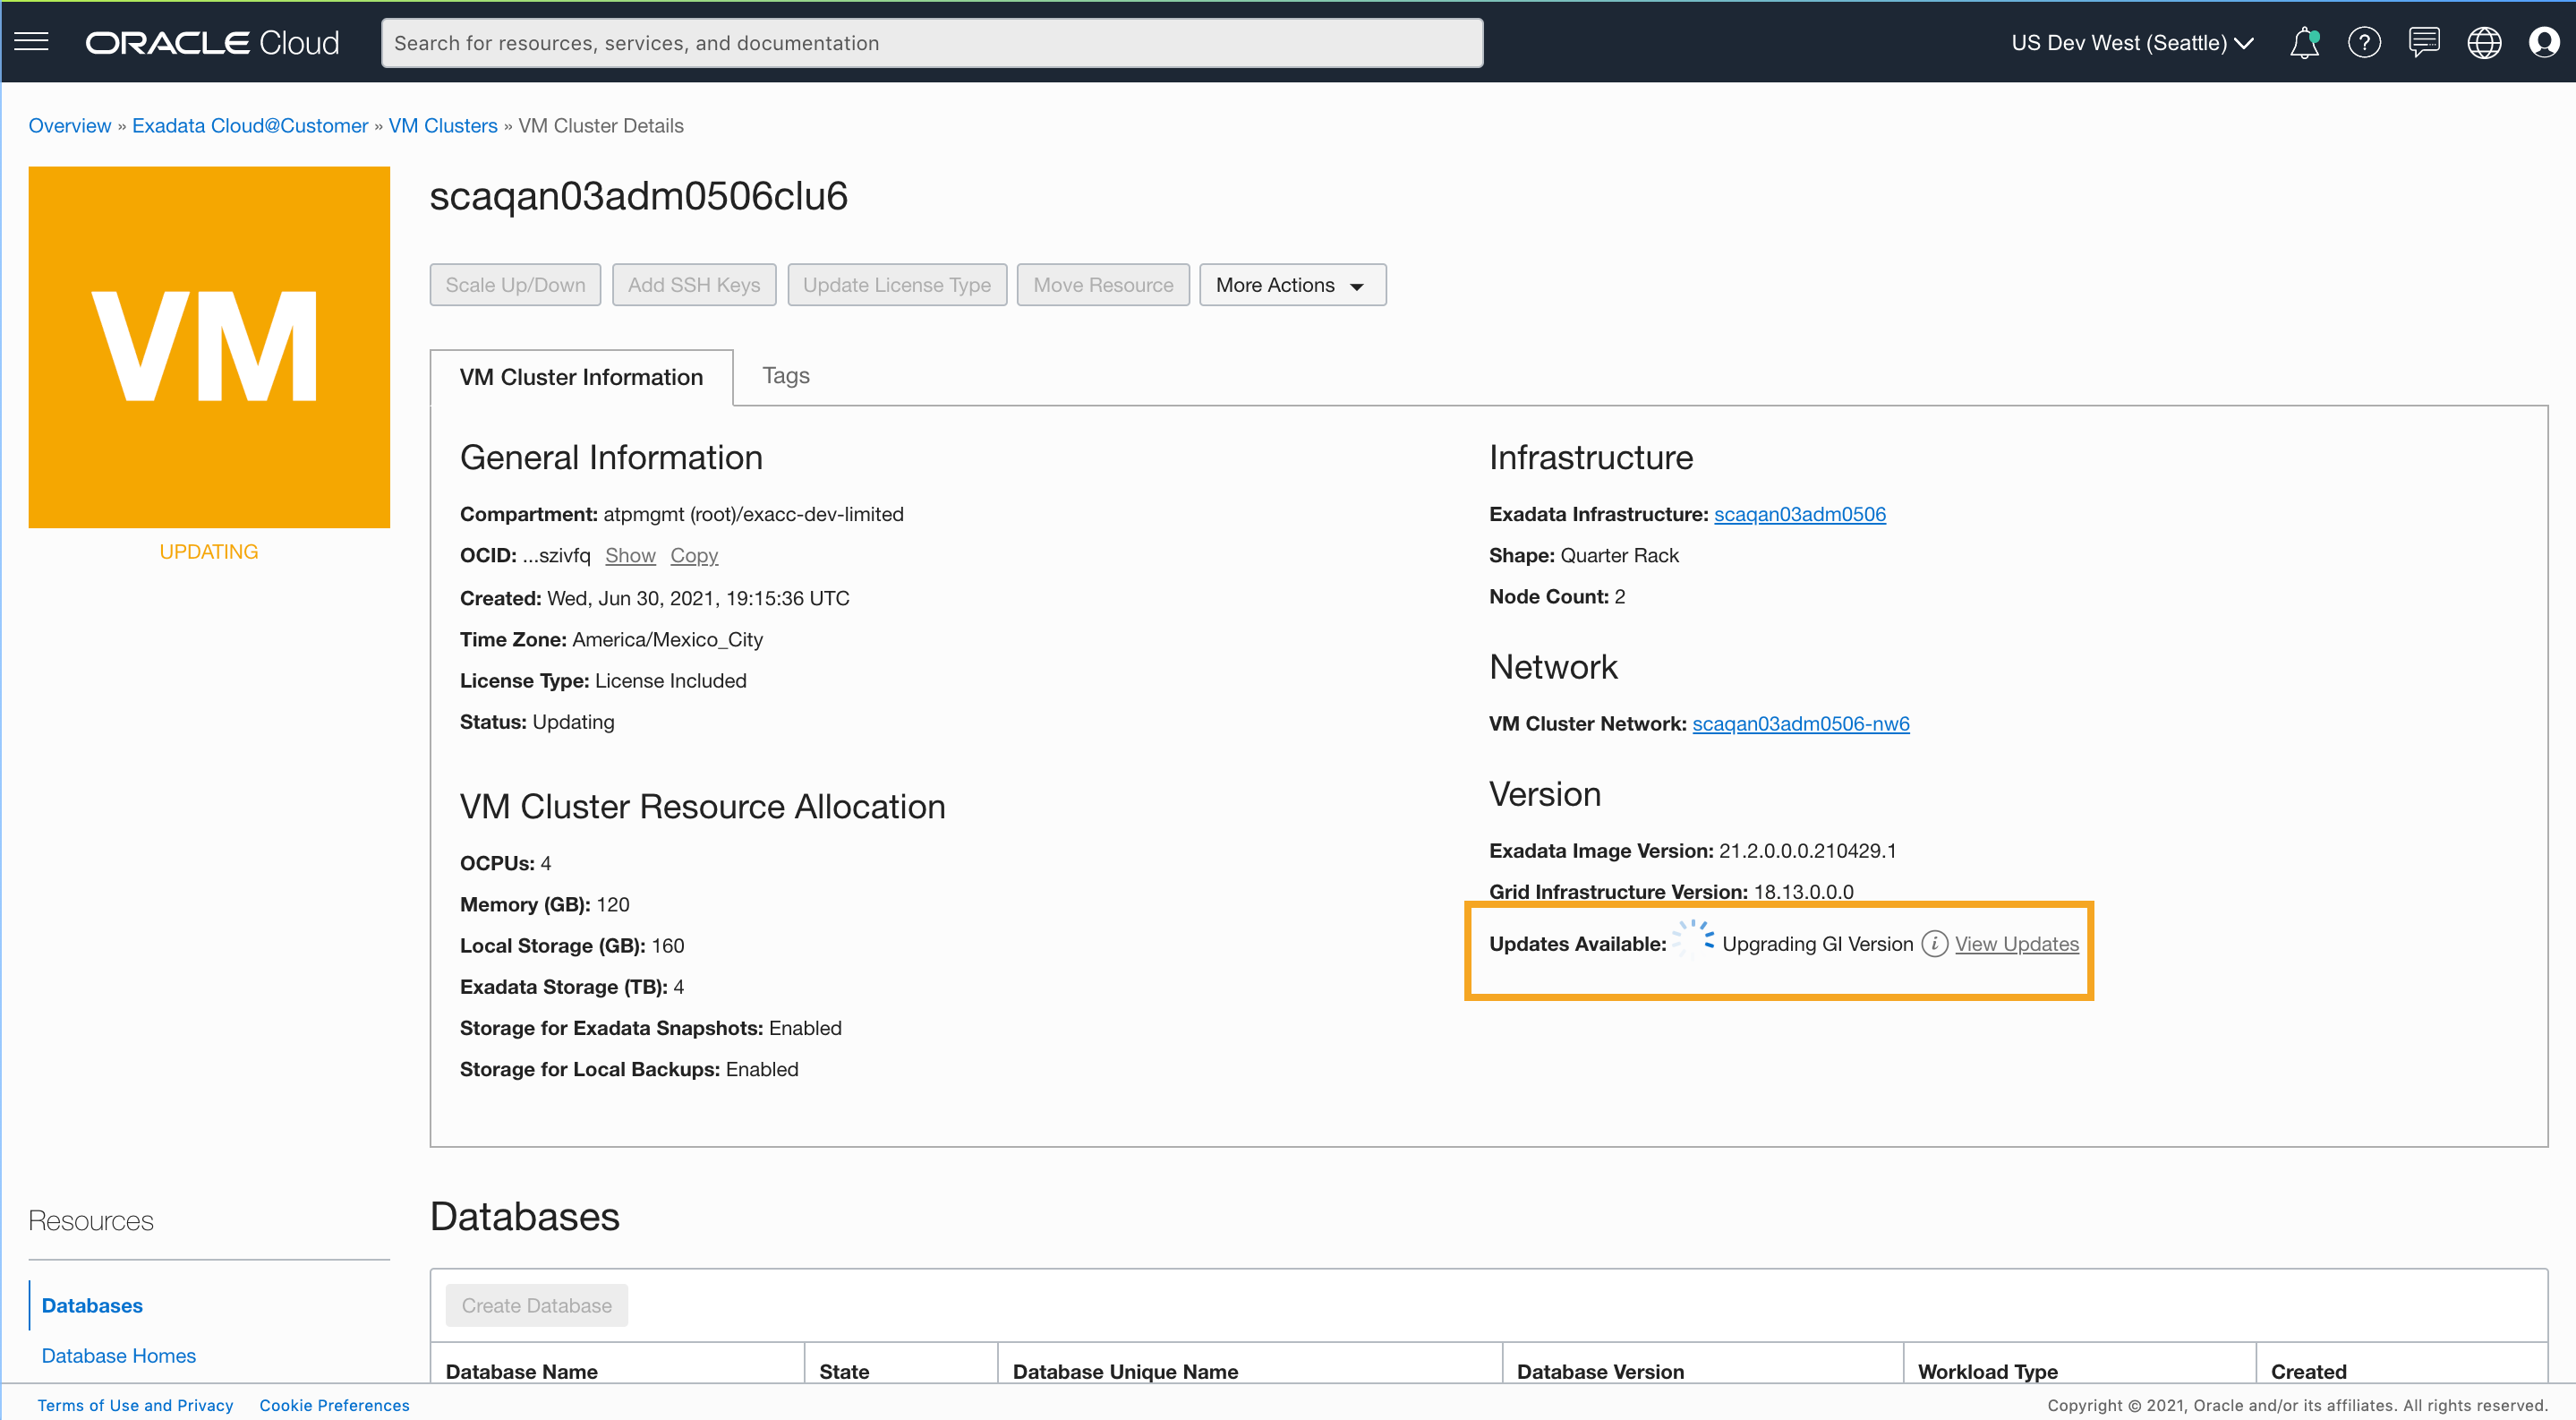Open the More Actions dropdown
The width and height of the screenshot is (2576, 1420).
click(x=1291, y=285)
